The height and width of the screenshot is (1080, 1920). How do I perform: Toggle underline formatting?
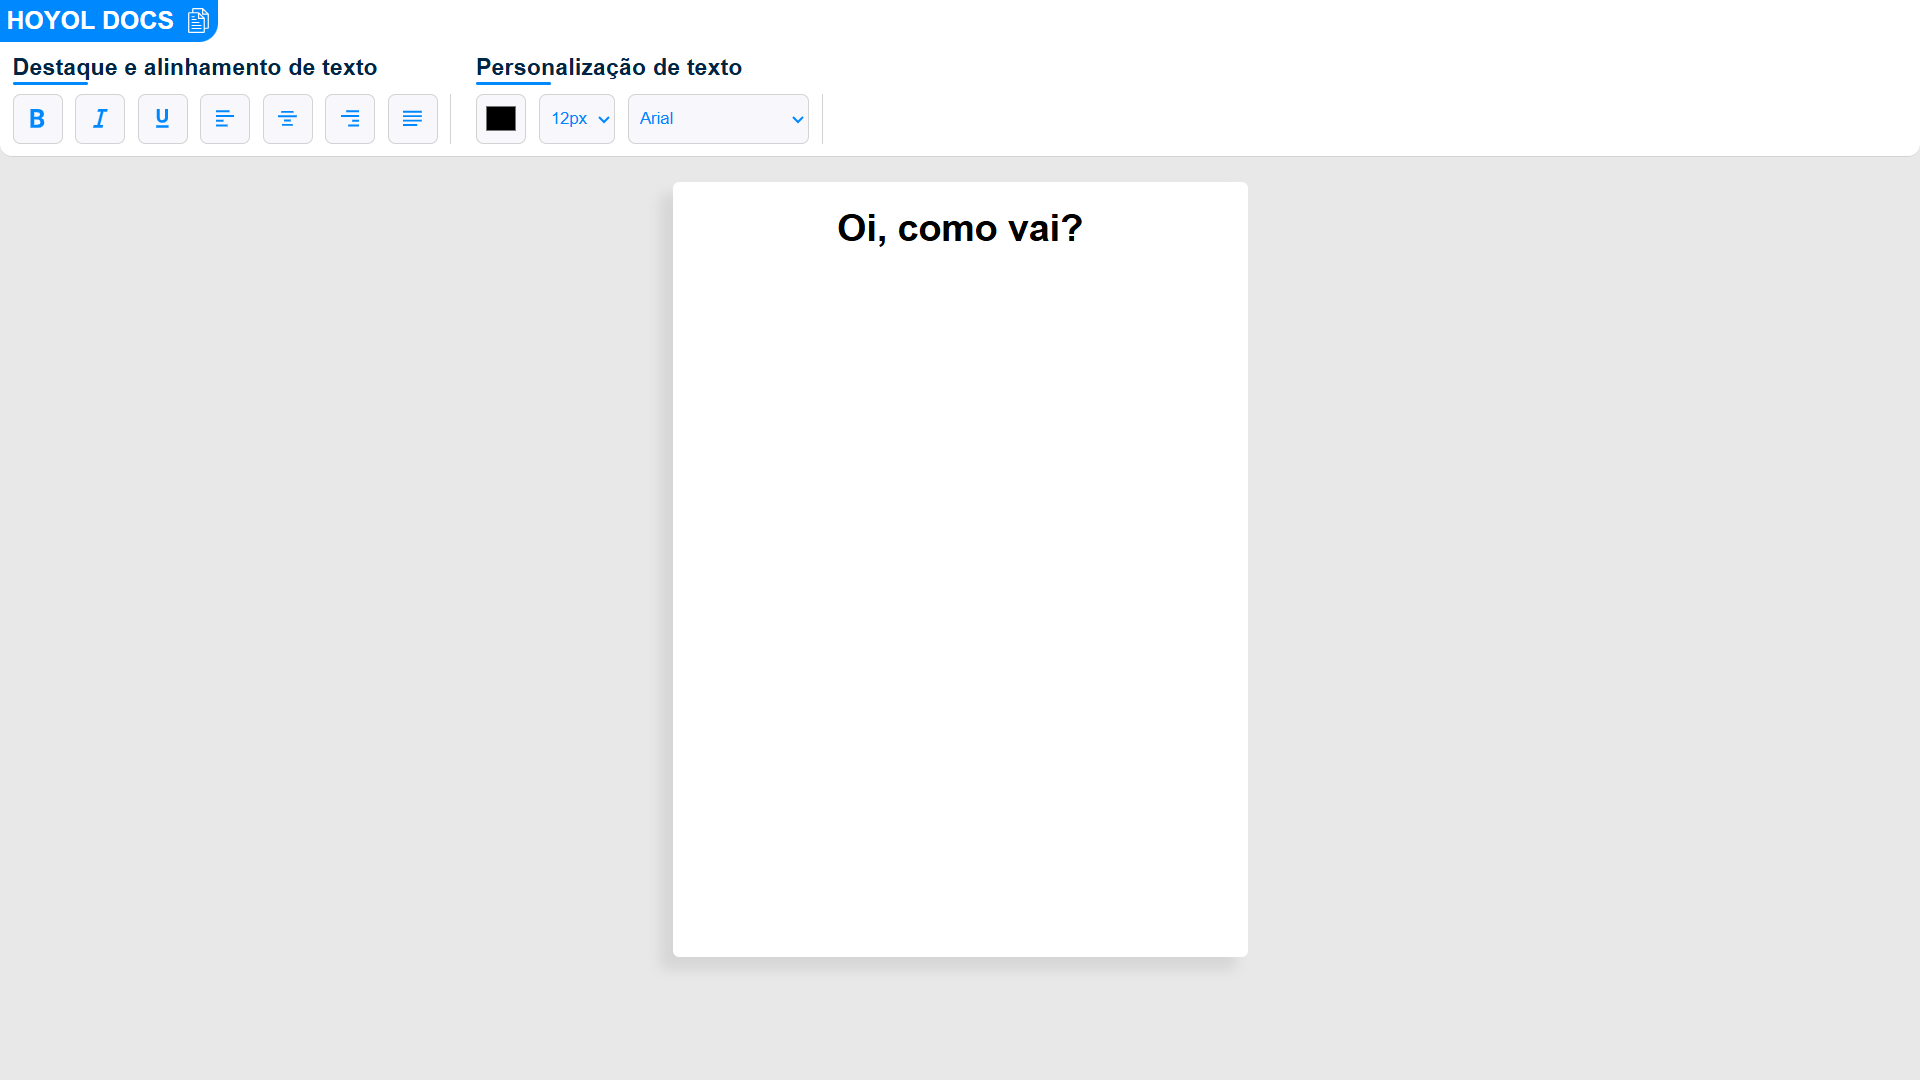tap(163, 119)
